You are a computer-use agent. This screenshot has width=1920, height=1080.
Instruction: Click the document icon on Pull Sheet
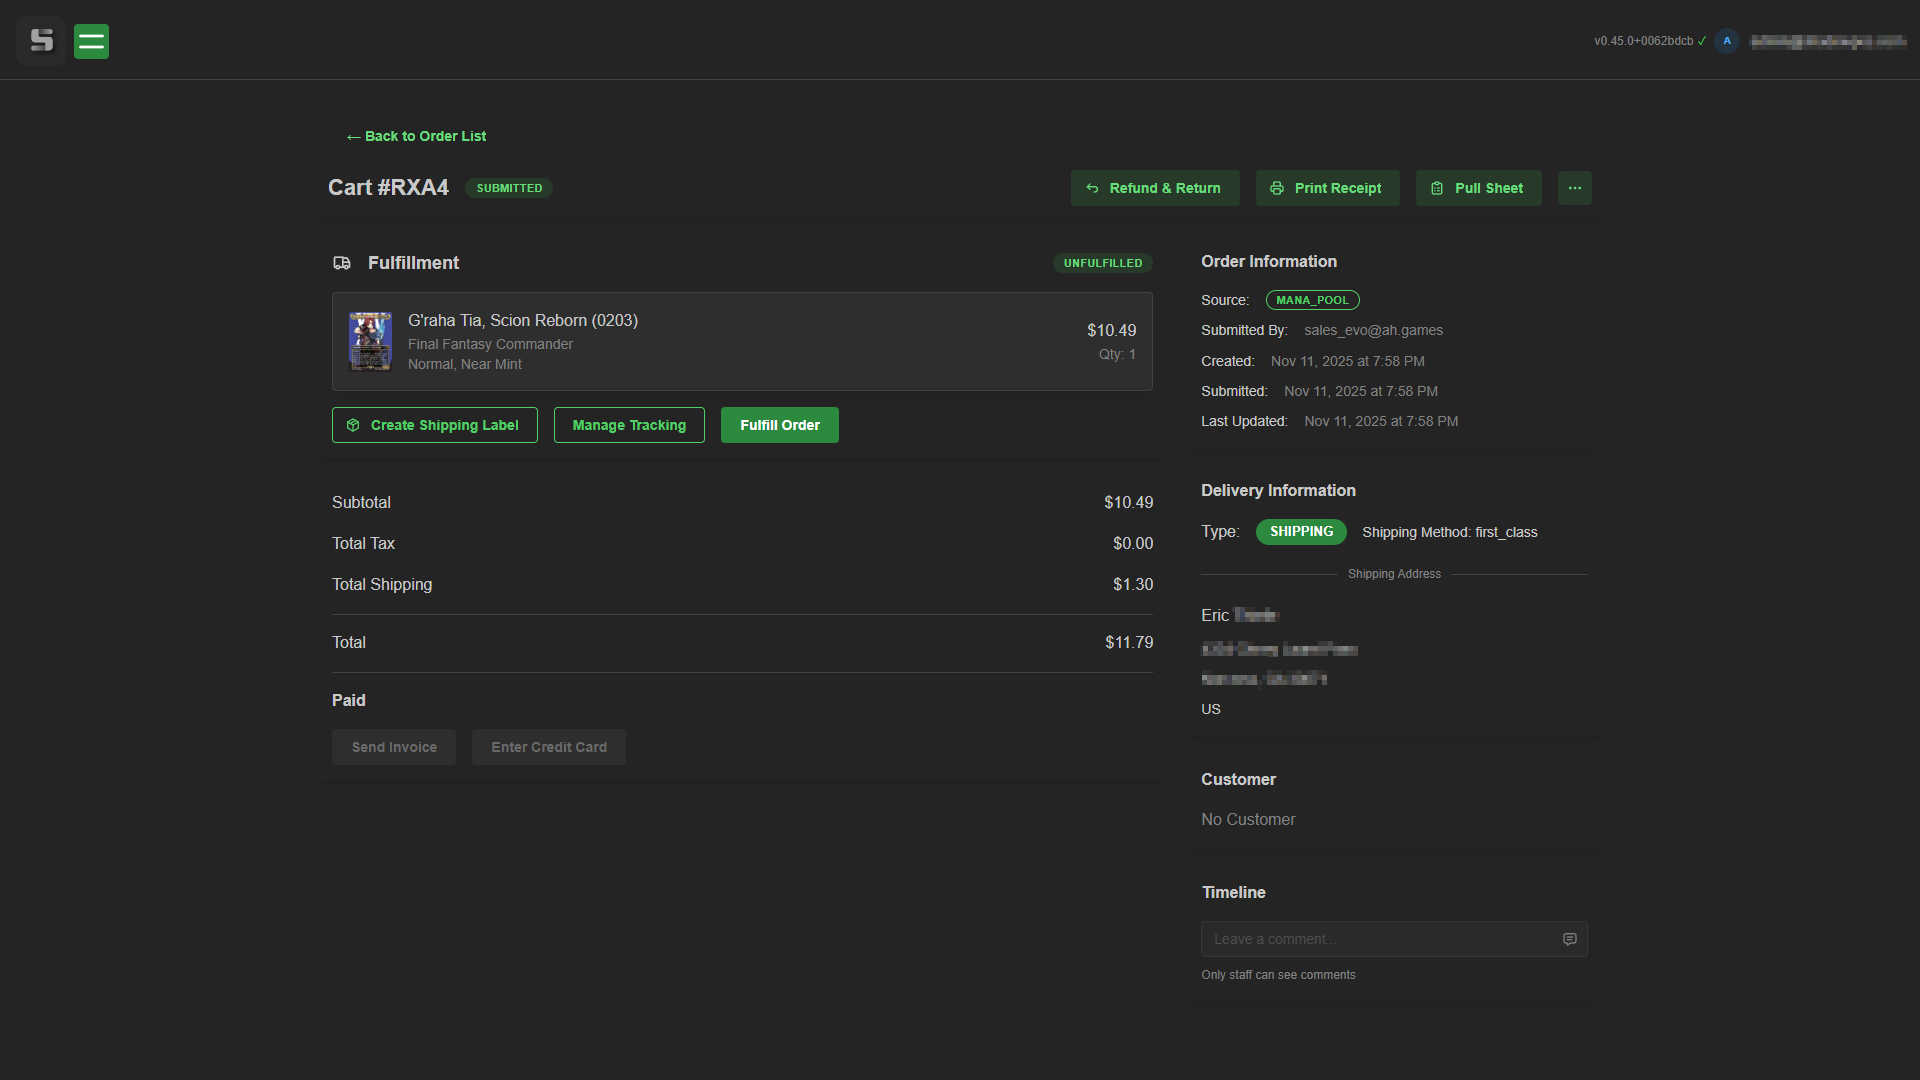tap(1437, 188)
